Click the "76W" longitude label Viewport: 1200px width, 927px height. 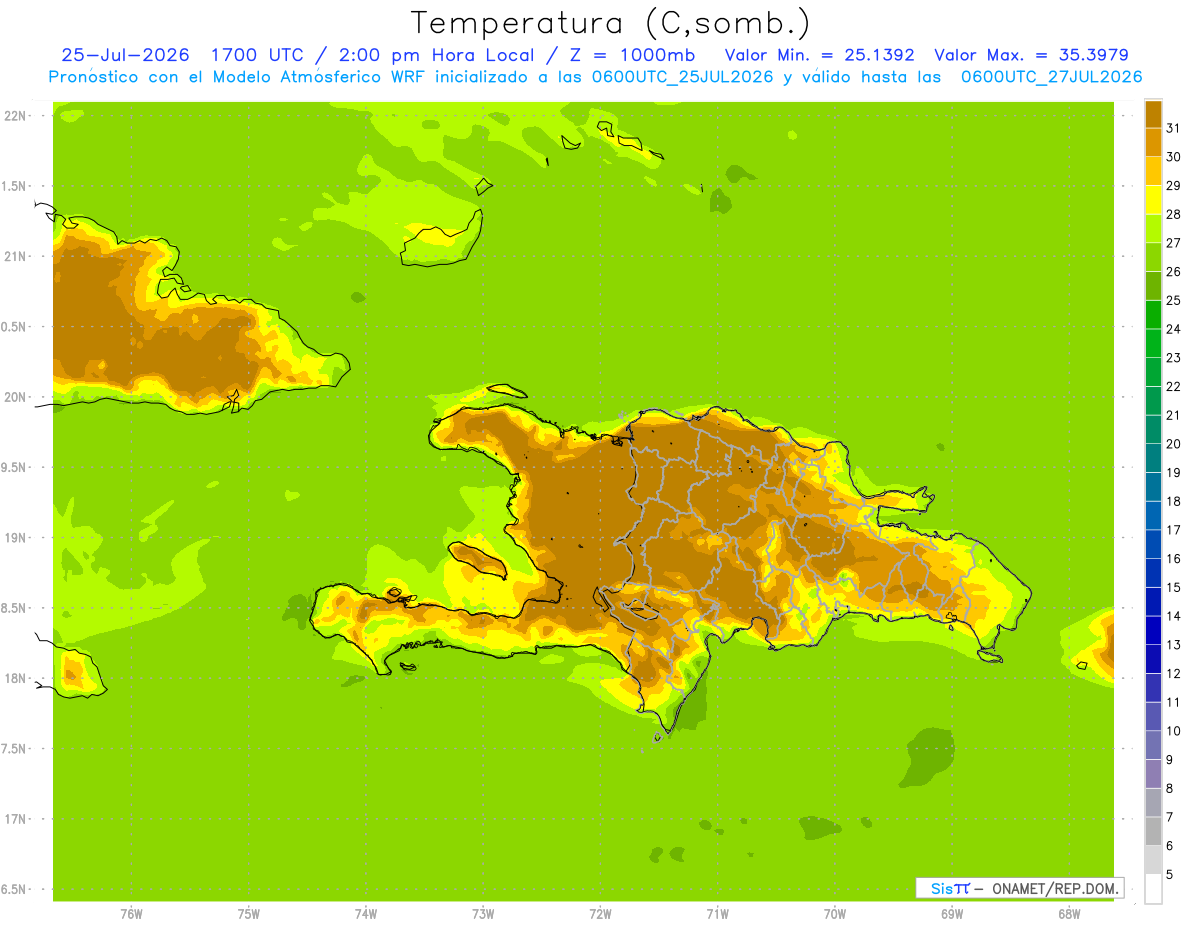[x=131, y=914]
